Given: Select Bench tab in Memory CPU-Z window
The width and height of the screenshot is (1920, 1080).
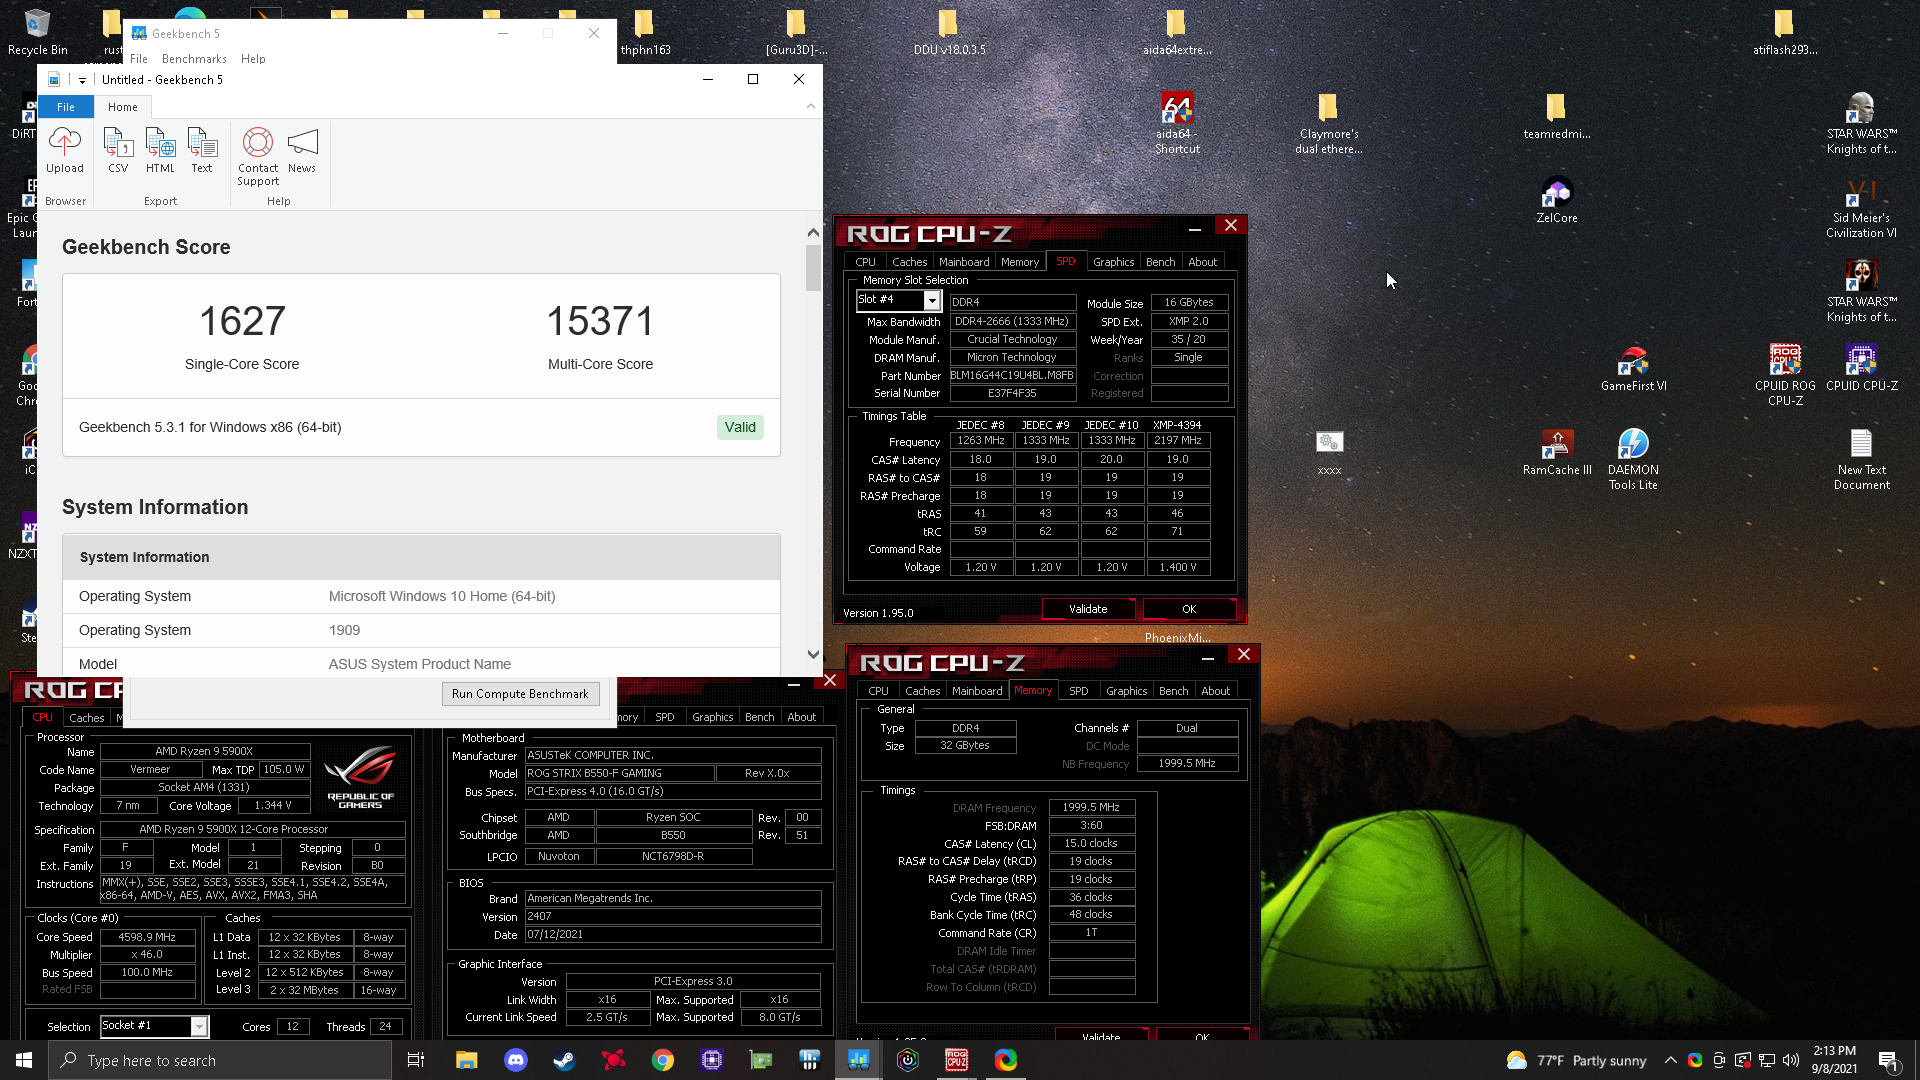Looking at the screenshot, I should click(1173, 691).
